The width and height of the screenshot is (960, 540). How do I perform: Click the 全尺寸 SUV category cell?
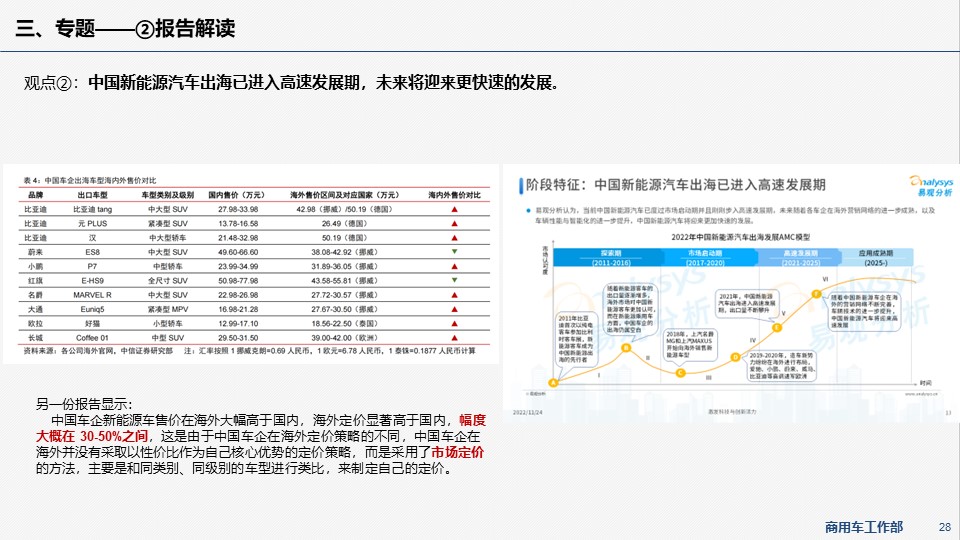click(168, 280)
